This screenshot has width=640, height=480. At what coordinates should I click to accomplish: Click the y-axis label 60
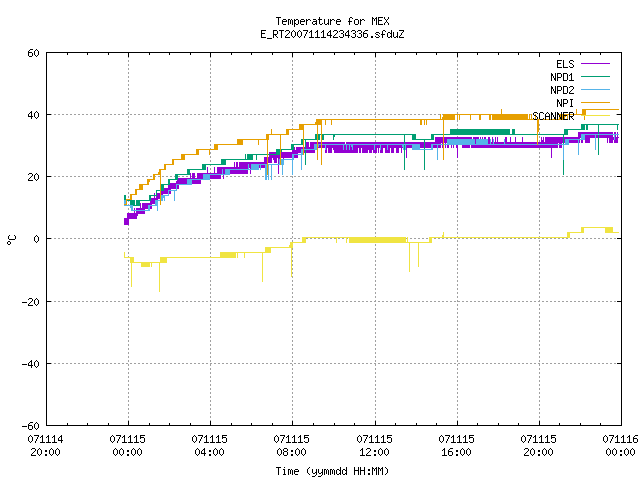pyautogui.click(x=33, y=53)
